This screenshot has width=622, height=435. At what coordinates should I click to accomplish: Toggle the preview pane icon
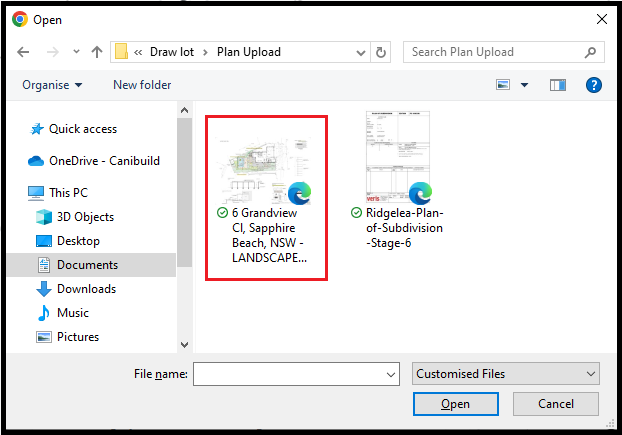[x=558, y=85]
